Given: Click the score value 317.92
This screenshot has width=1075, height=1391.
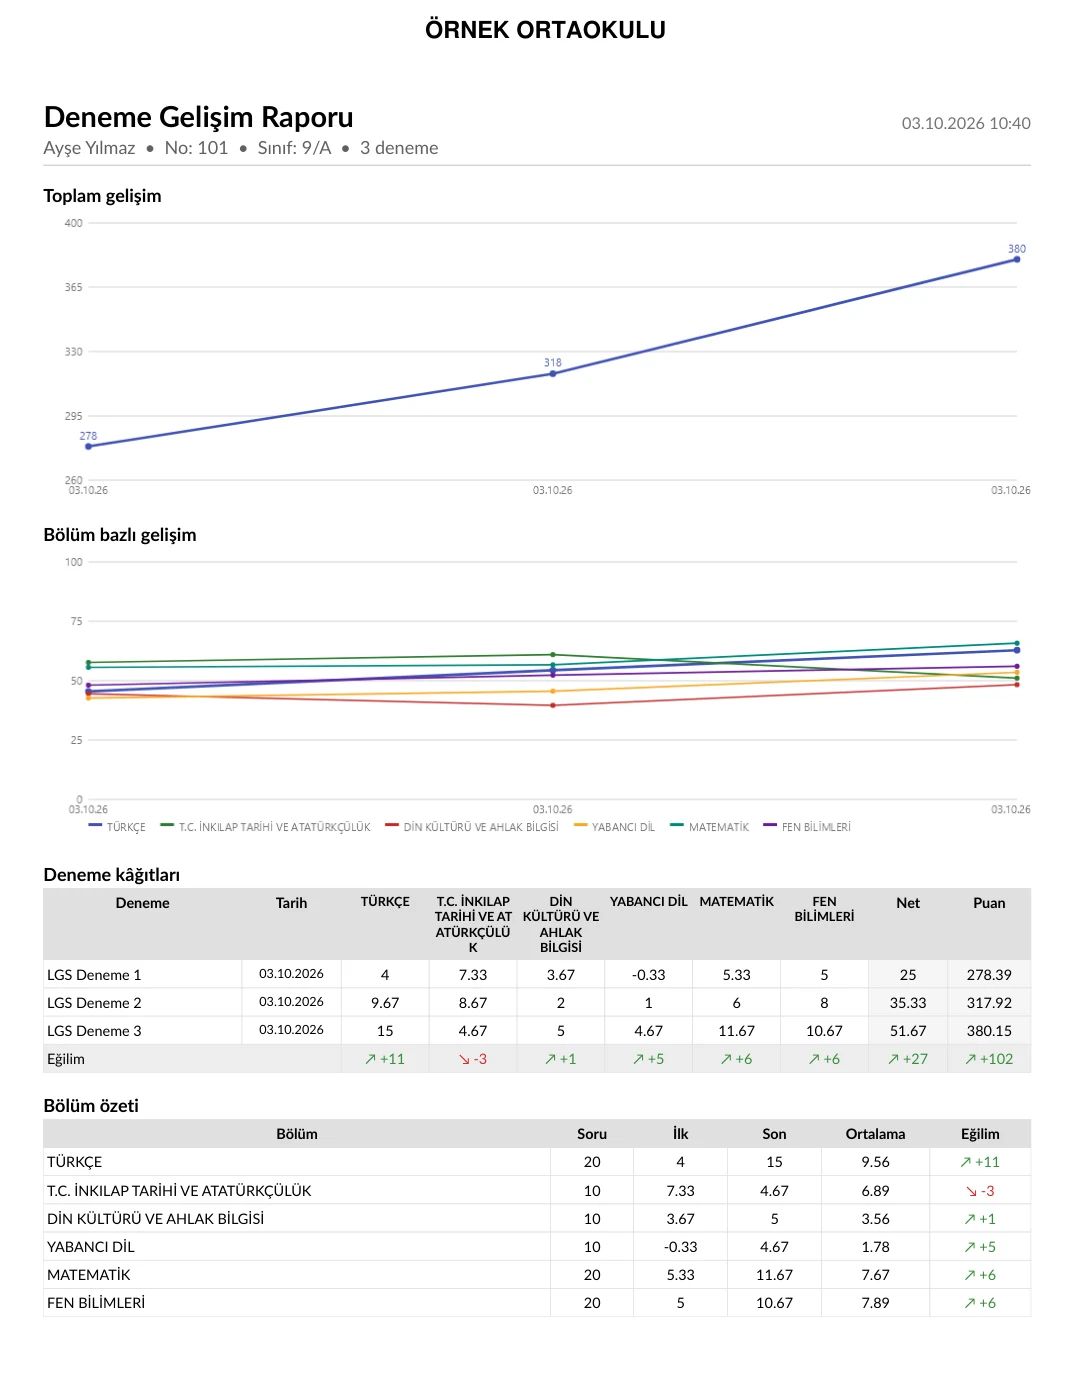Looking at the screenshot, I should 989,1003.
